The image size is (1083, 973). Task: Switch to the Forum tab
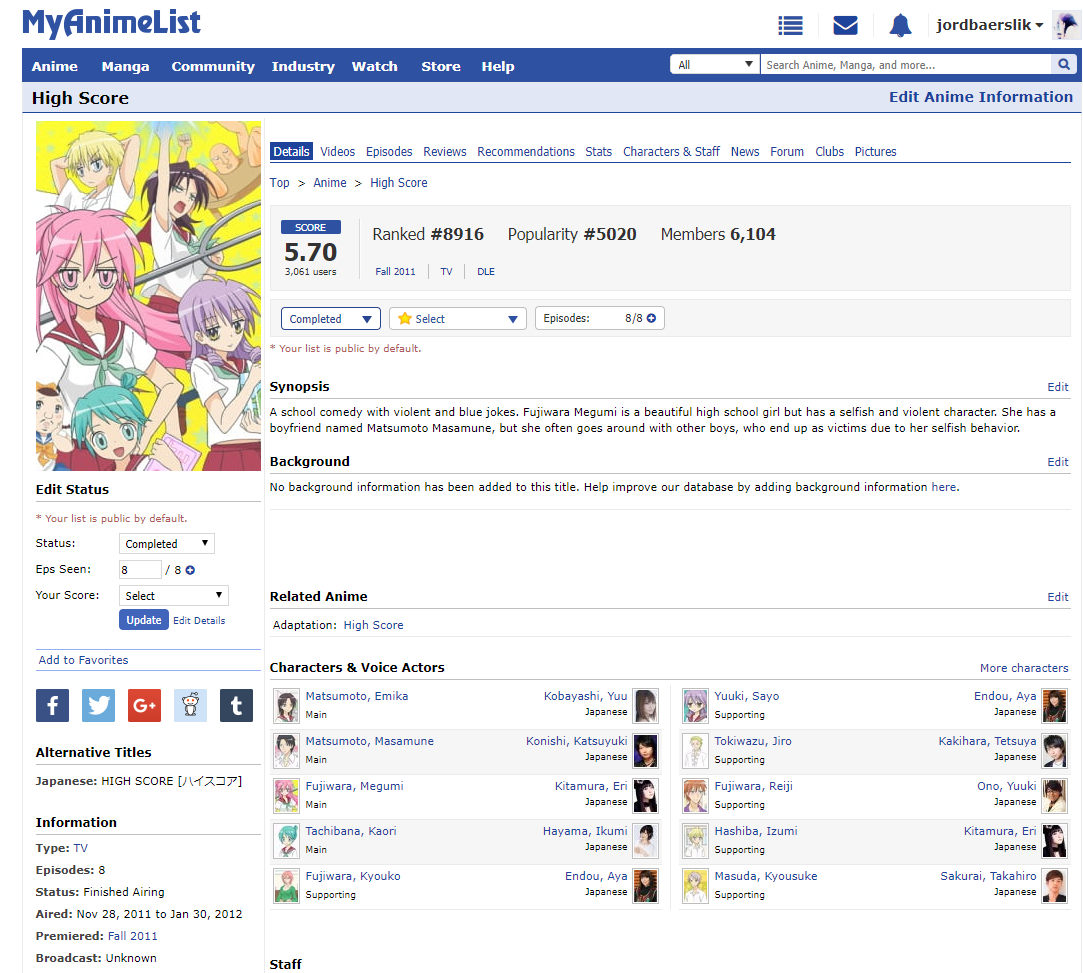click(787, 151)
